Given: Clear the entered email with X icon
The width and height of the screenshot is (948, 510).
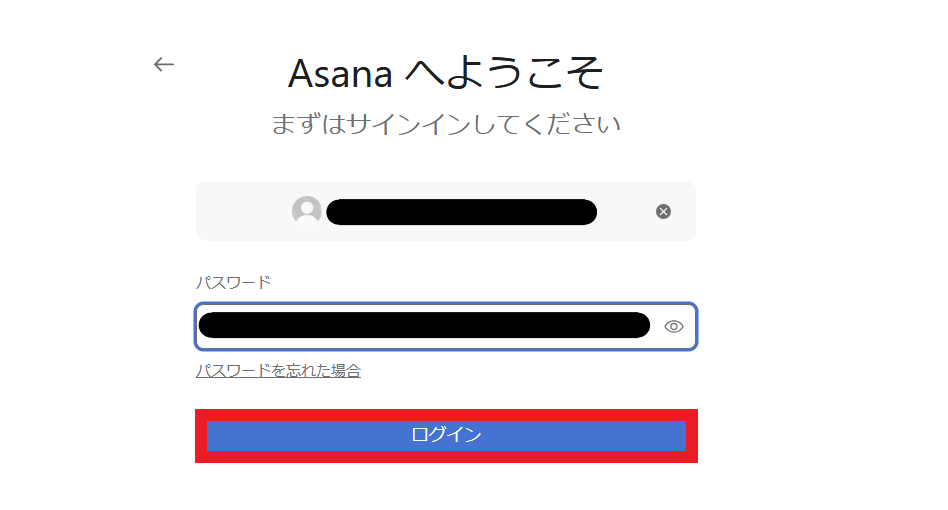Looking at the screenshot, I should [x=663, y=211].
